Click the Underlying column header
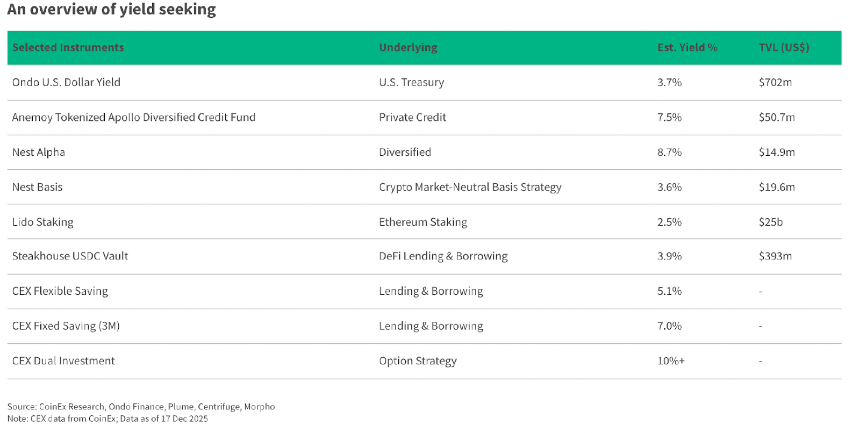This screenshot has width=860, height=433. [x=408, y=48]
